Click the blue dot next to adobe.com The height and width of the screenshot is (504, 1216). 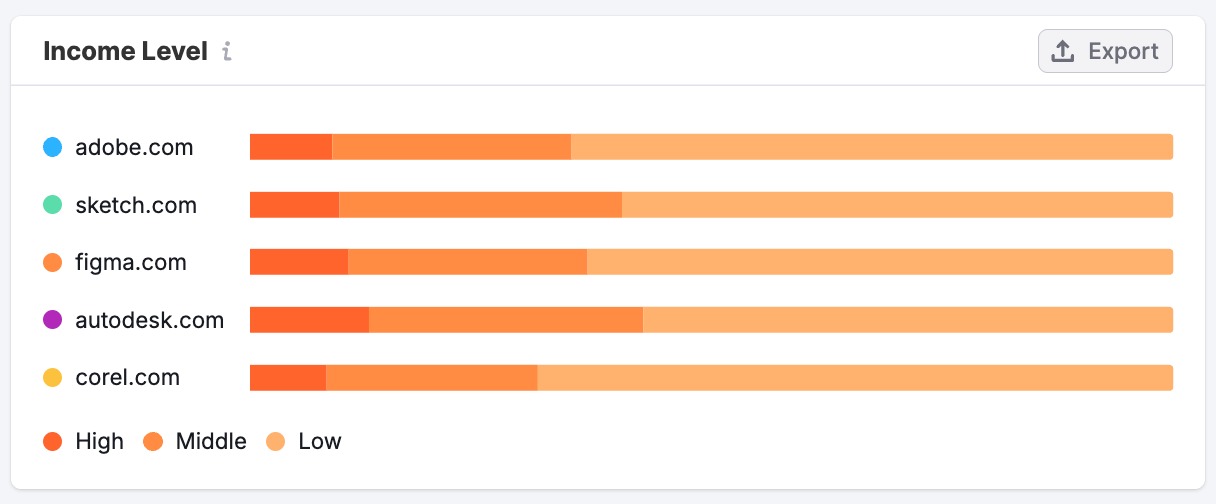coord(53,148)
